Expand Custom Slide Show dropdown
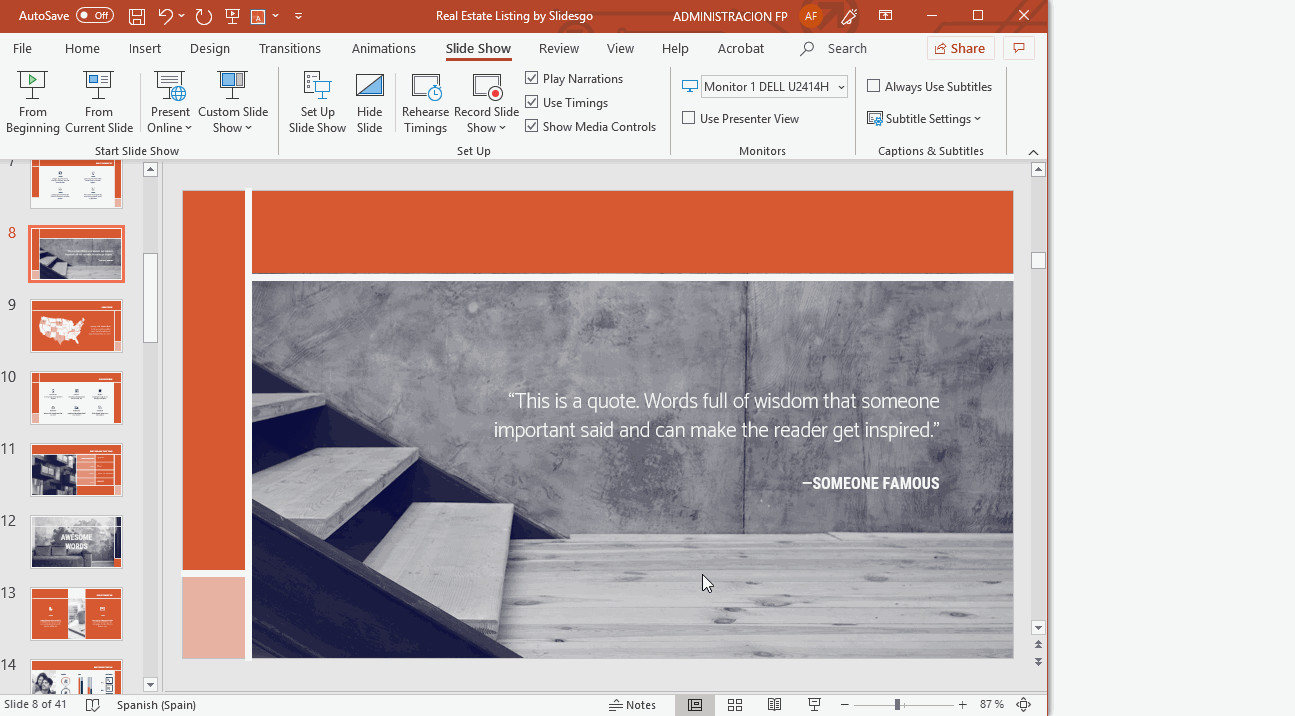 [233, 102]
